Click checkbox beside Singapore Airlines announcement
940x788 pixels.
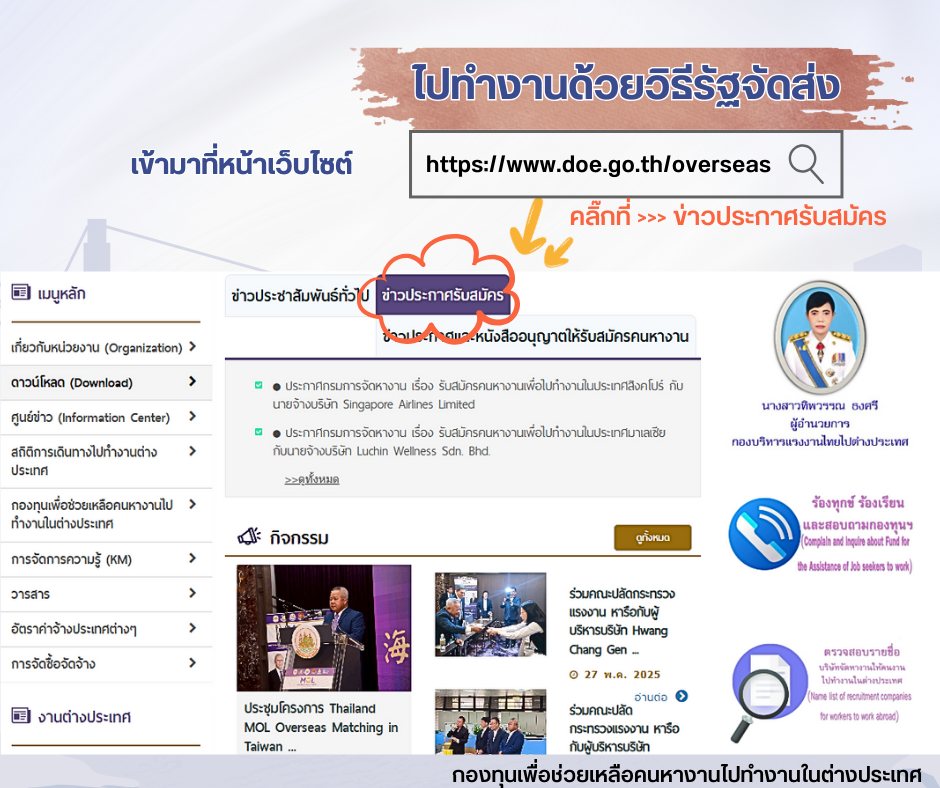[259, 386]
